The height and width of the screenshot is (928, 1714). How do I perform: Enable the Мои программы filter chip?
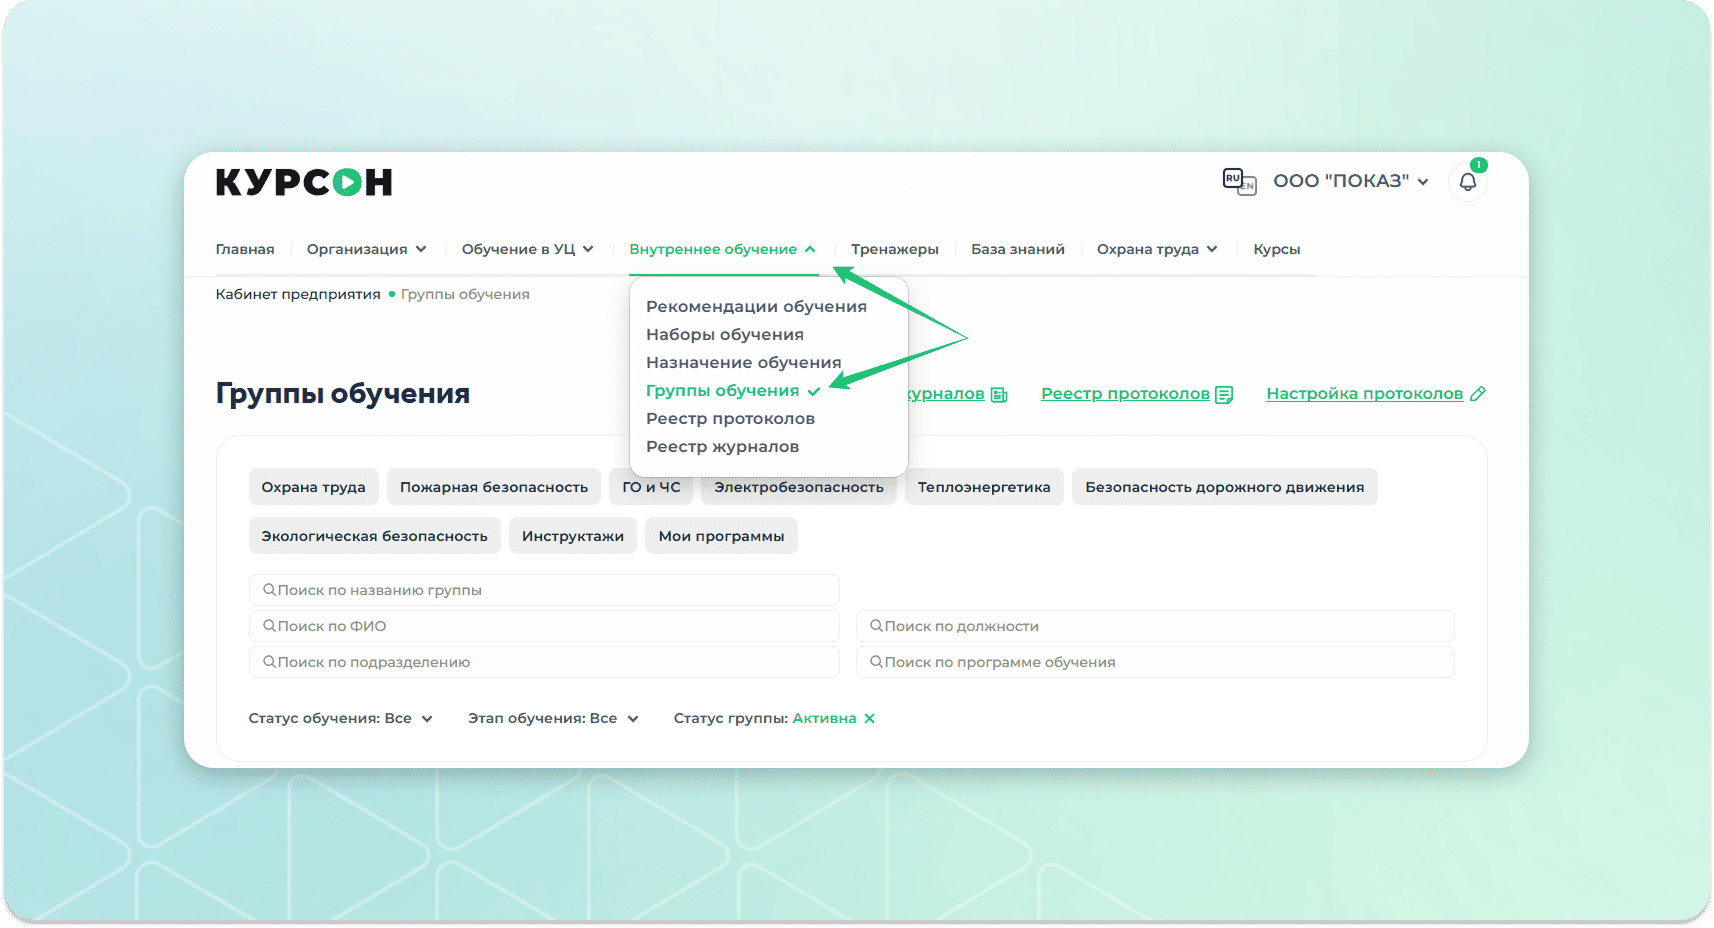(x=721, y=536)
